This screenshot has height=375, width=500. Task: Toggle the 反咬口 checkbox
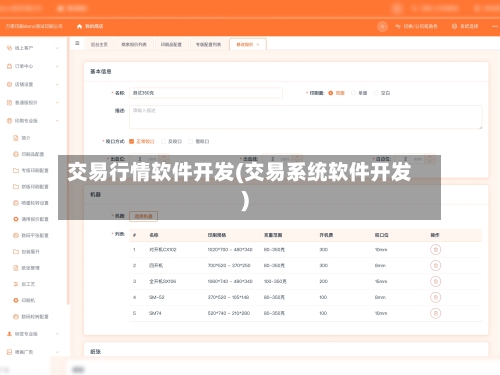point(163,141)
